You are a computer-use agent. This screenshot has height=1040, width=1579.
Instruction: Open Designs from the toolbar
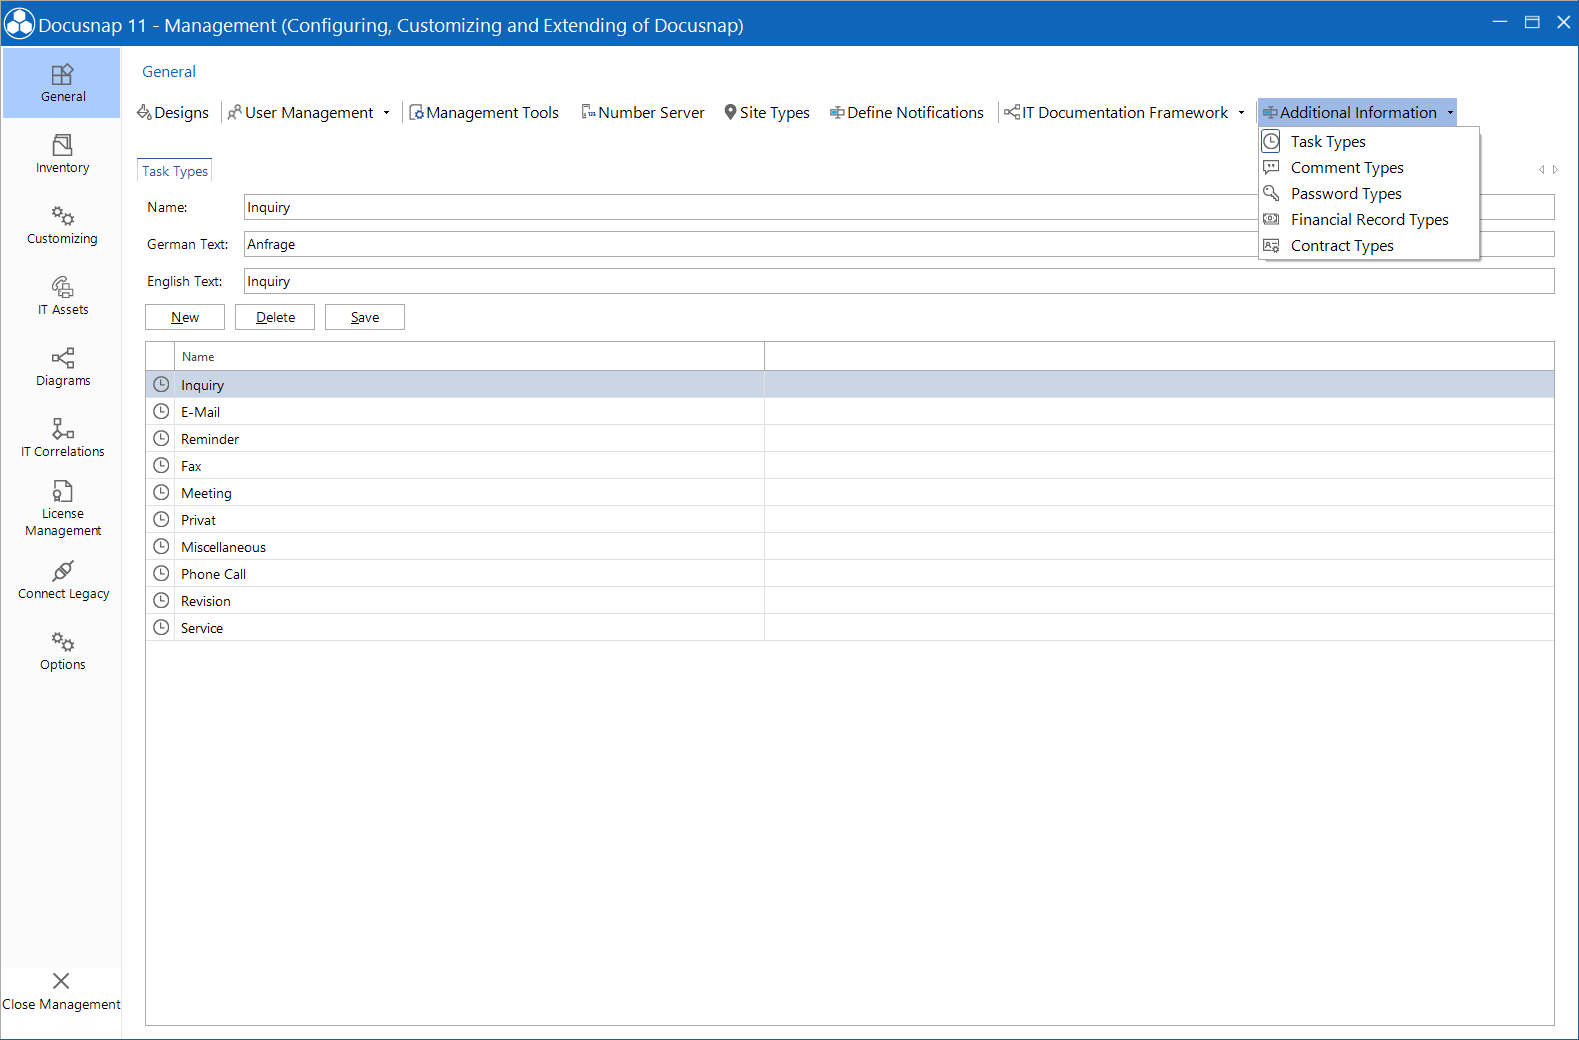pos(173,112)
